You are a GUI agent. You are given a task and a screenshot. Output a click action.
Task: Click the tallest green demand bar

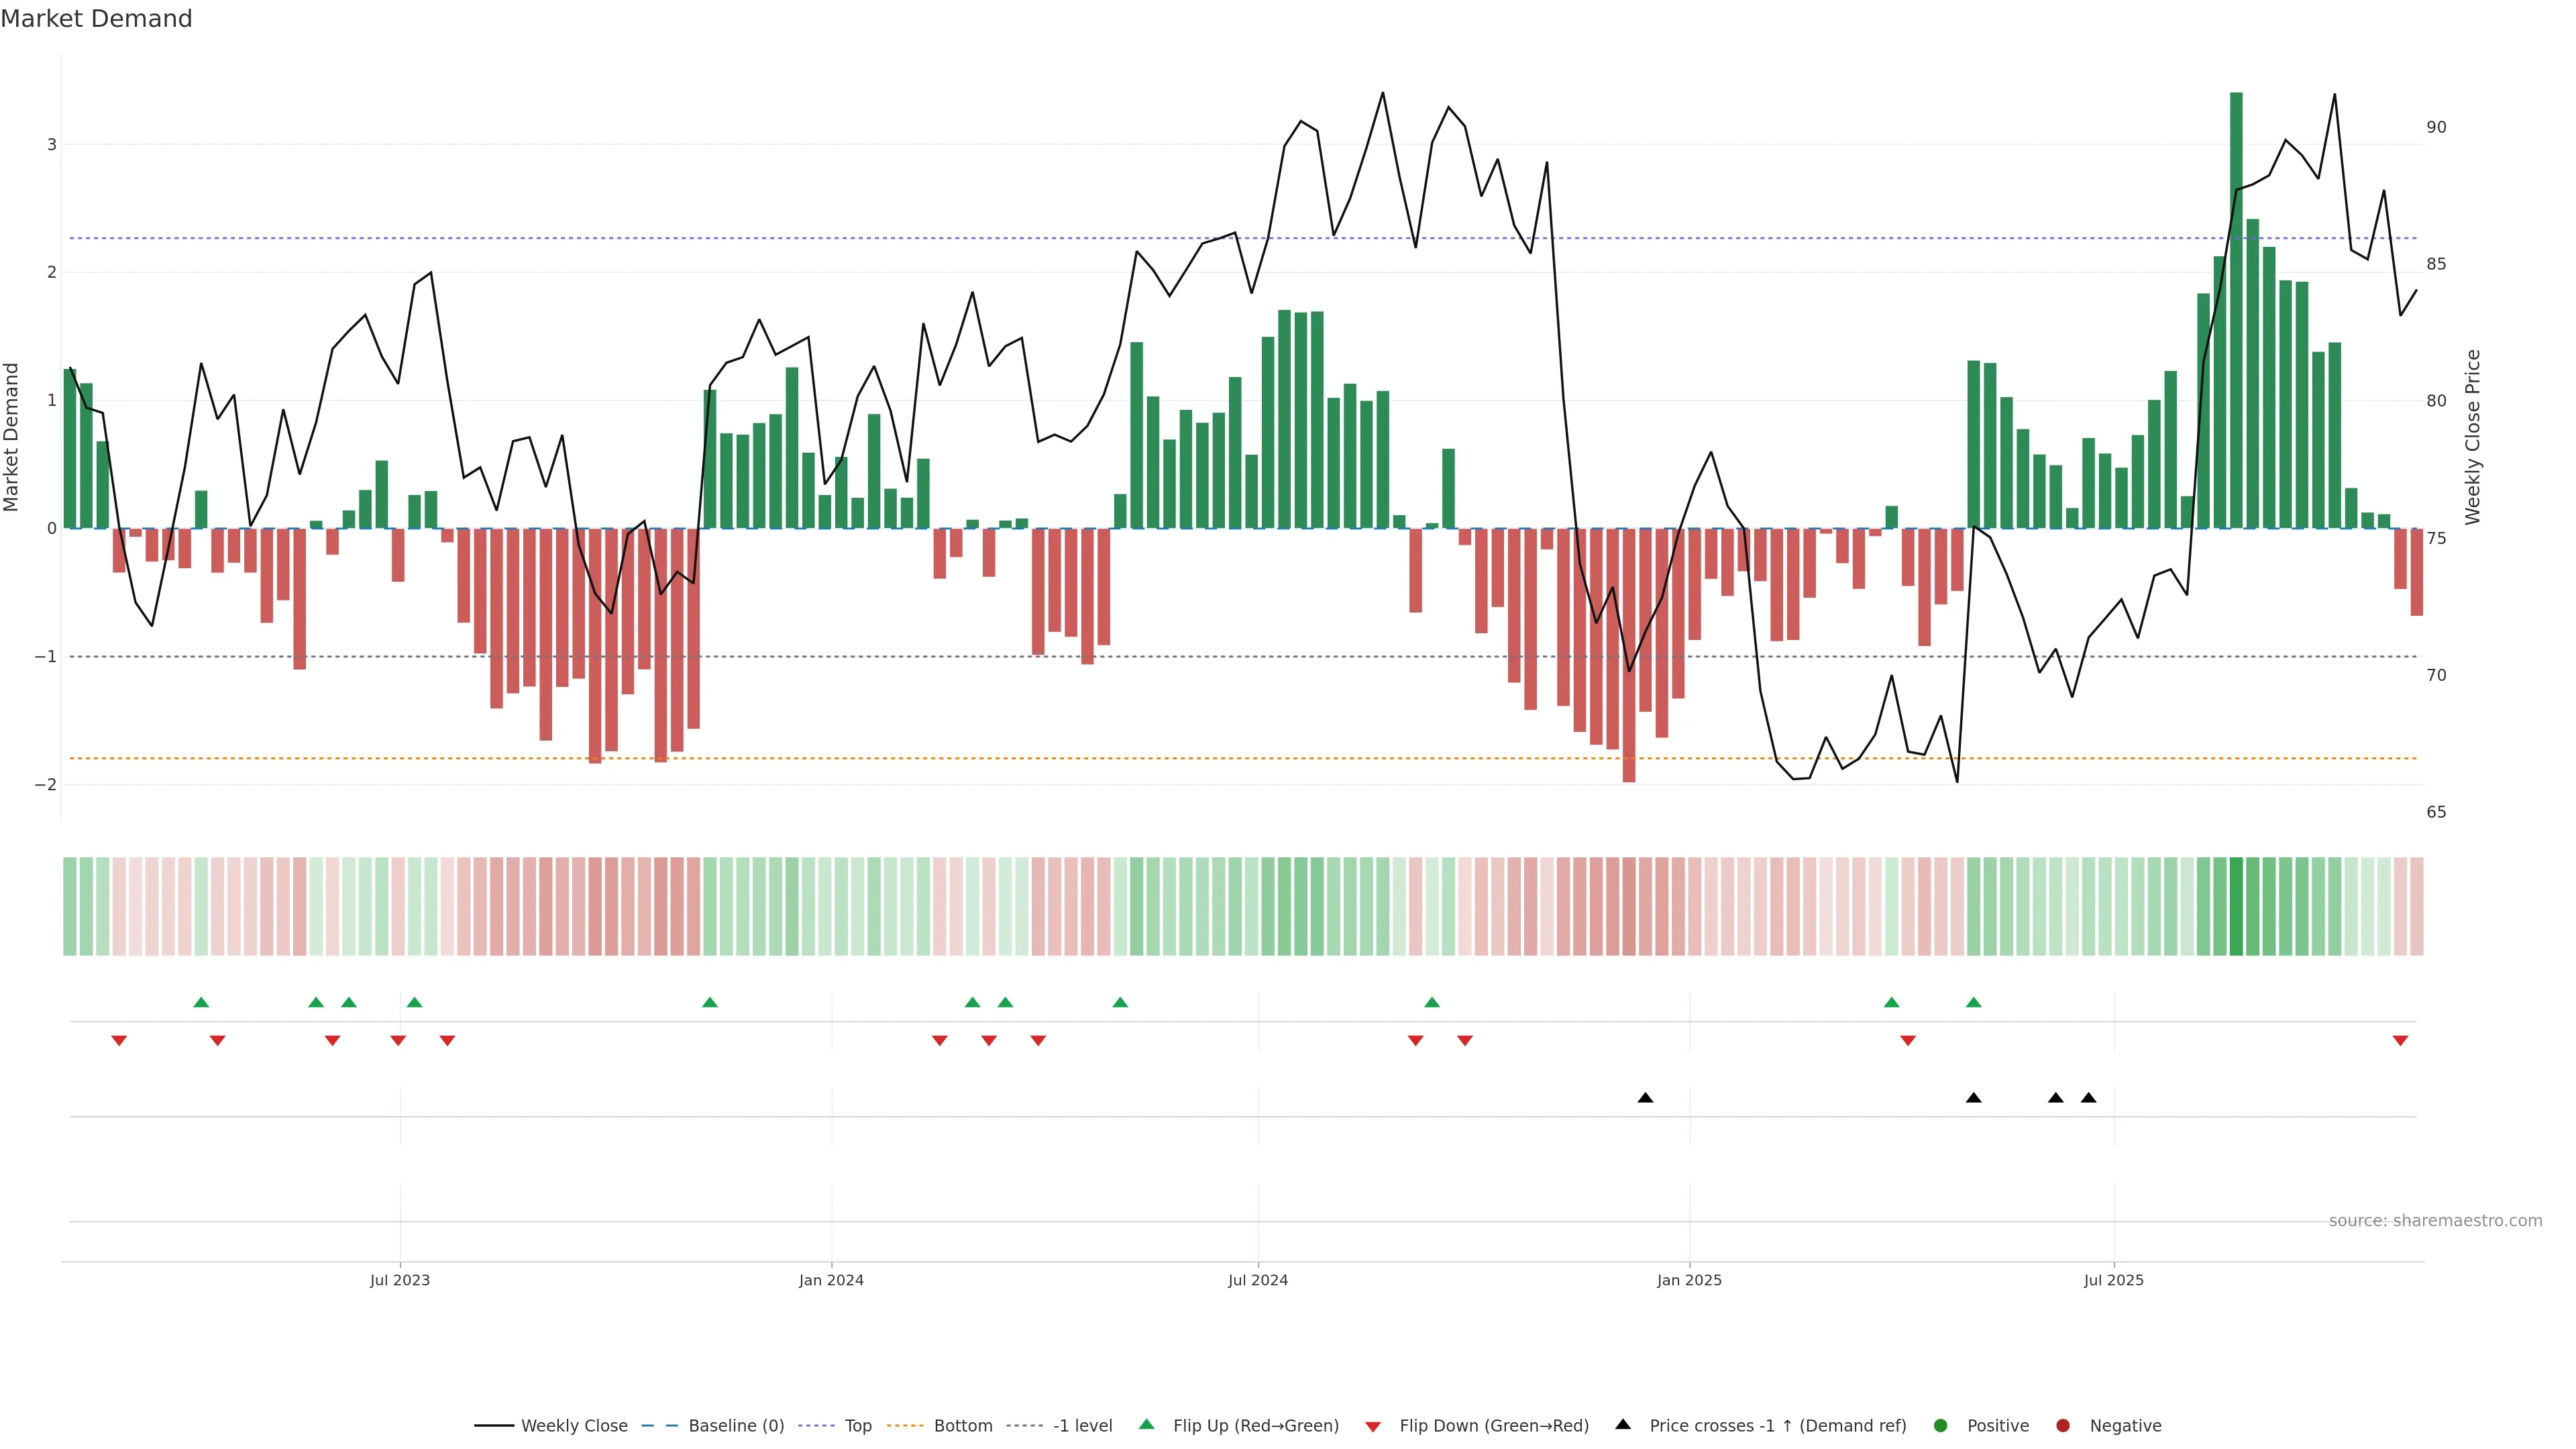click(x=2236, y=310)
